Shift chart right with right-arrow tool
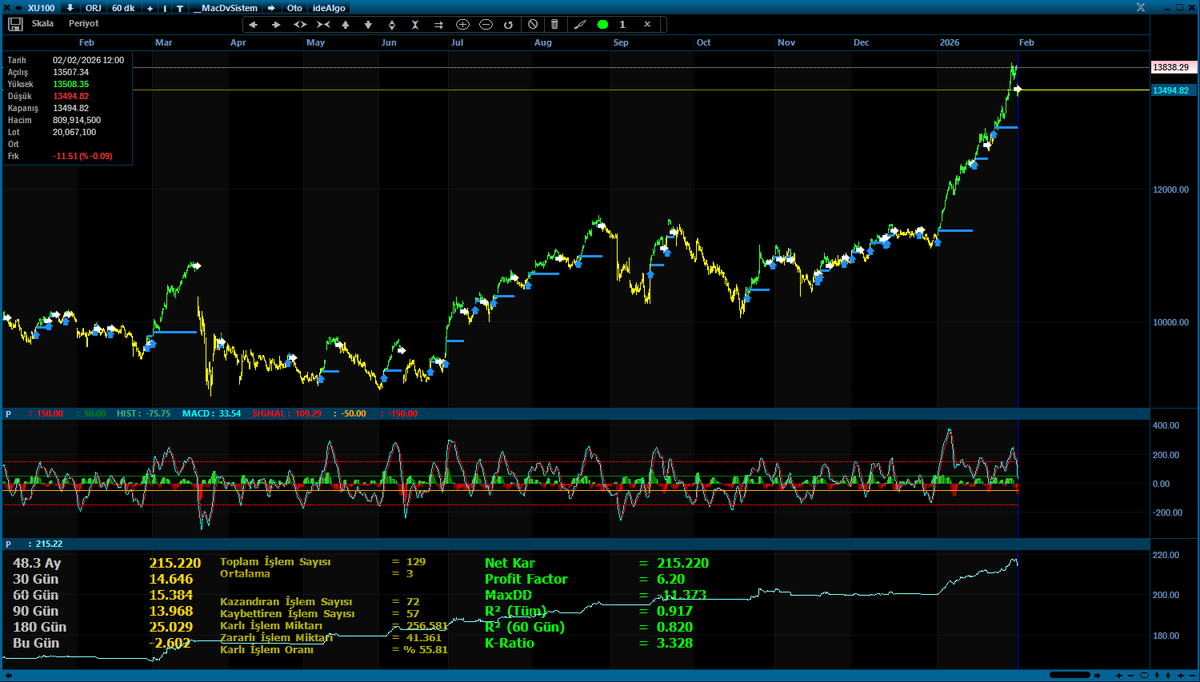The image size is (1200, 682). (x=276, y=24)
